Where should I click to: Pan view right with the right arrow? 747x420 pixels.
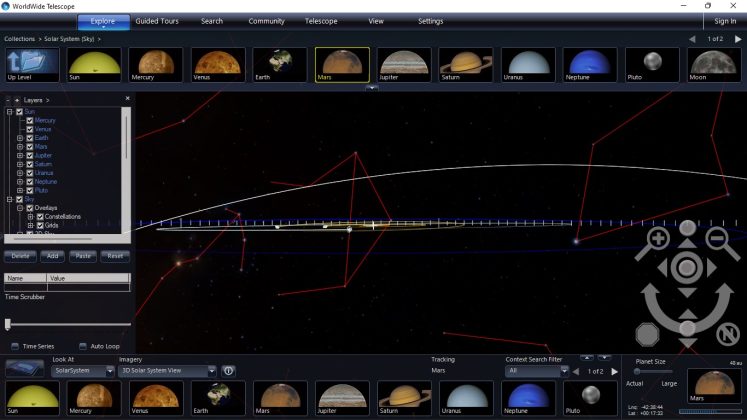pyautogui.click(x=711, y=268)
